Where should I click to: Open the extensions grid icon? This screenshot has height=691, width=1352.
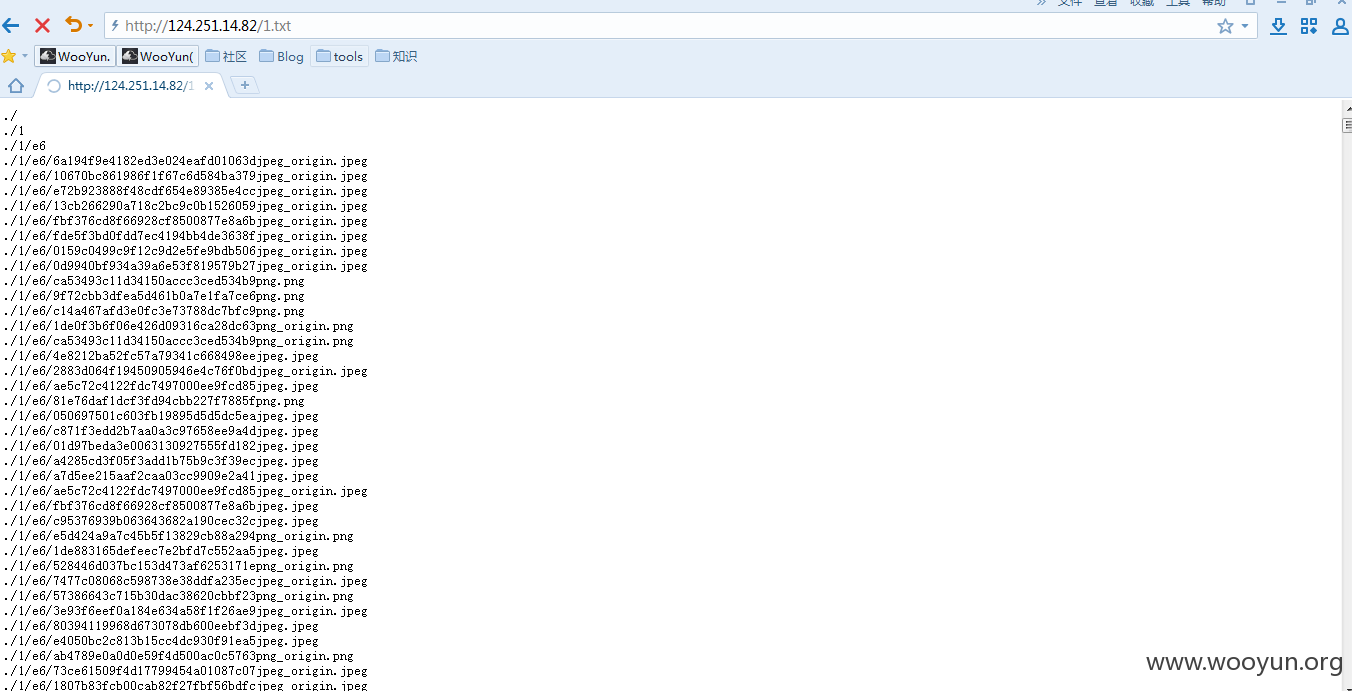click(x=1309, y=26)
